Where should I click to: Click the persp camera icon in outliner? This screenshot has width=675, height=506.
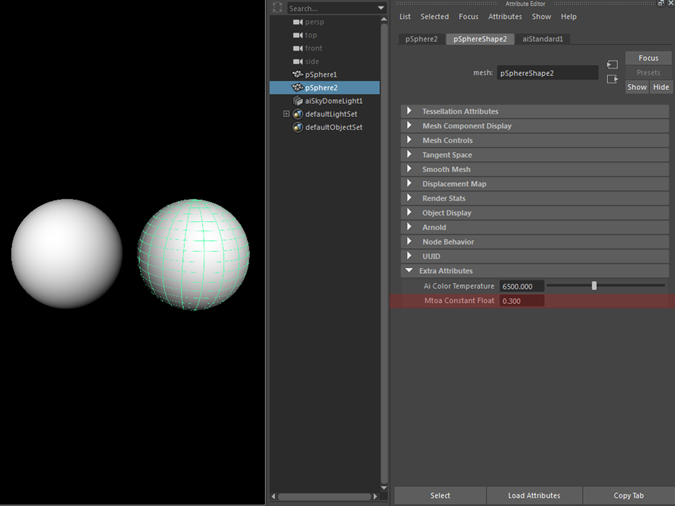[297, 22]
